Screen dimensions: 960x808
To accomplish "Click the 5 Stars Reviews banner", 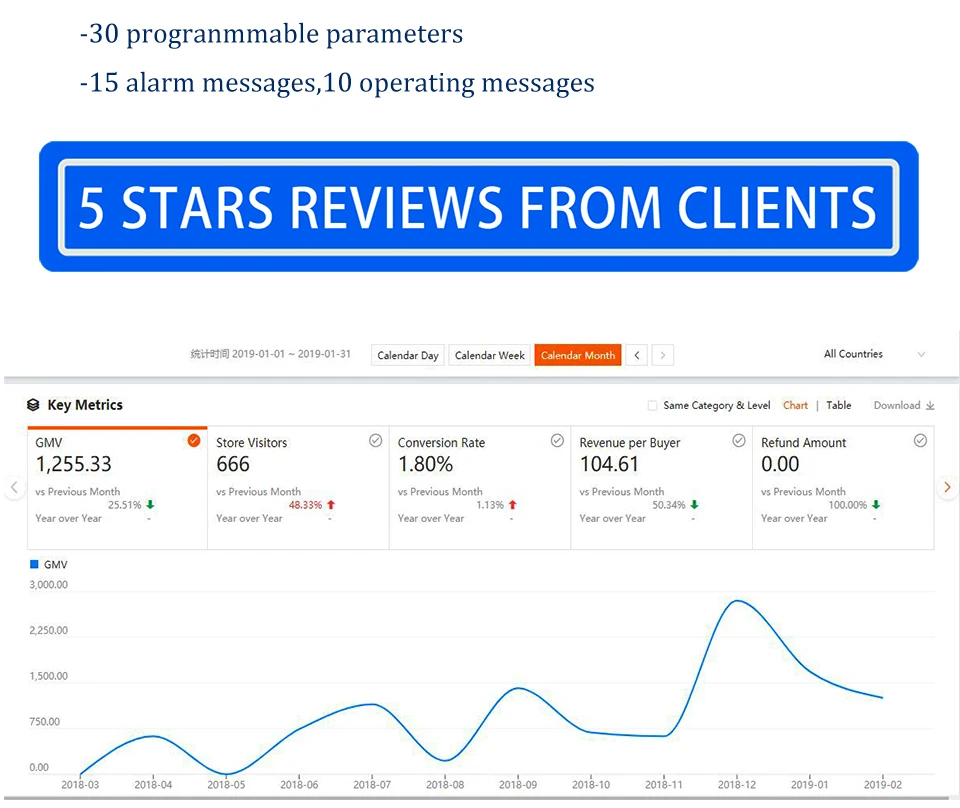I will [x=479, y=207].
